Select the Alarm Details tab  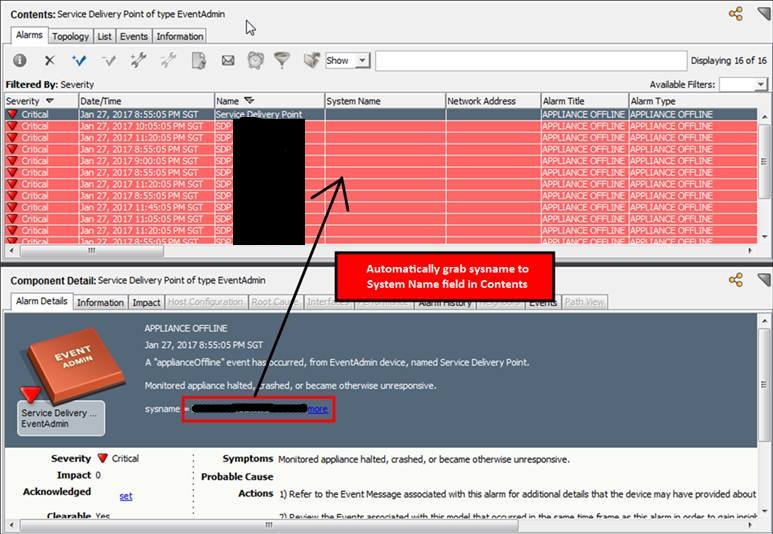(41, 301)
